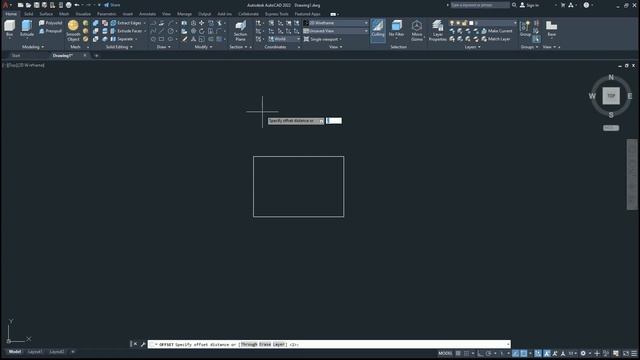Expand the Modeling panel dropdown
The image size is (640, 360).
coord(33,47)
